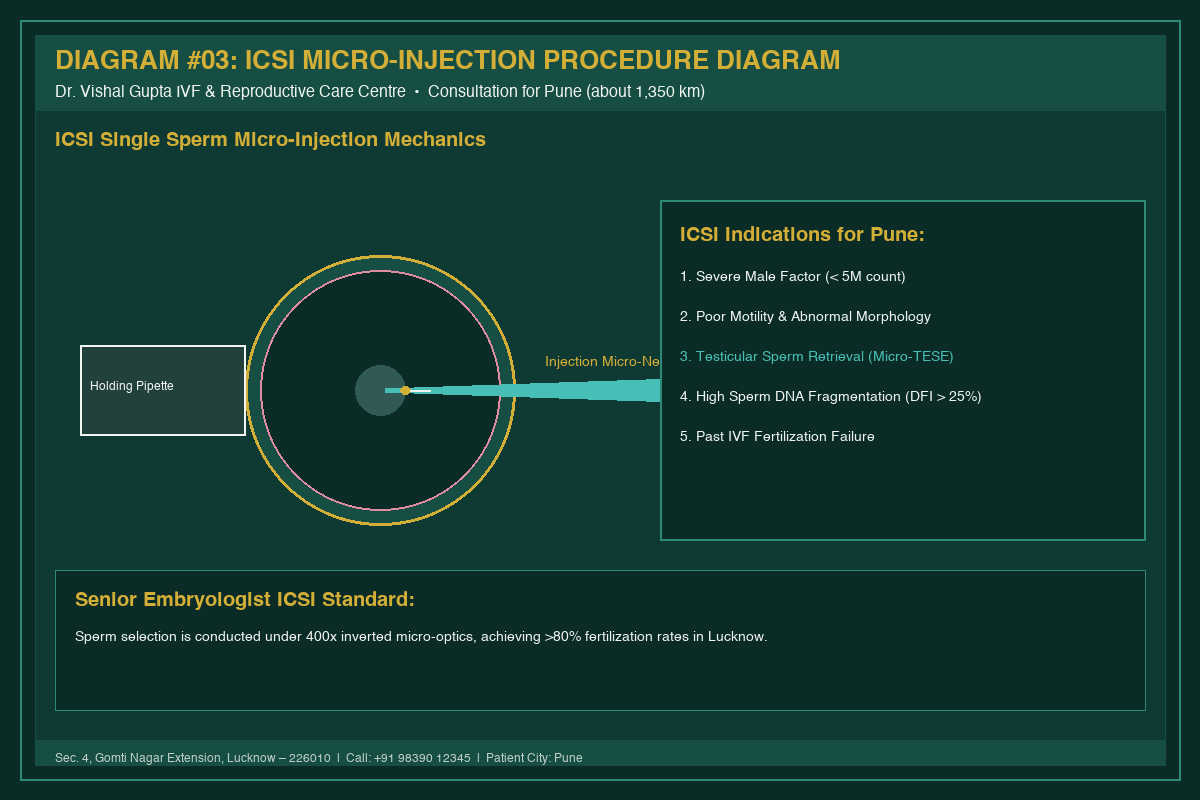Click the orange sperm dot at needle tip
The image size is (1200, 800).
[x=405, y=390]
